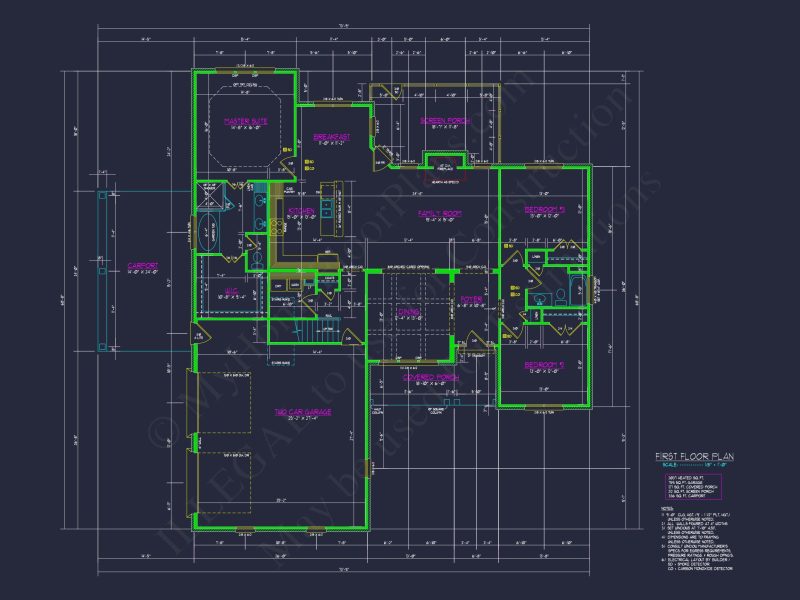This screenshot has width=800, height=600.
Task: Select the KITCHEN room label
Action: [302, 211]
